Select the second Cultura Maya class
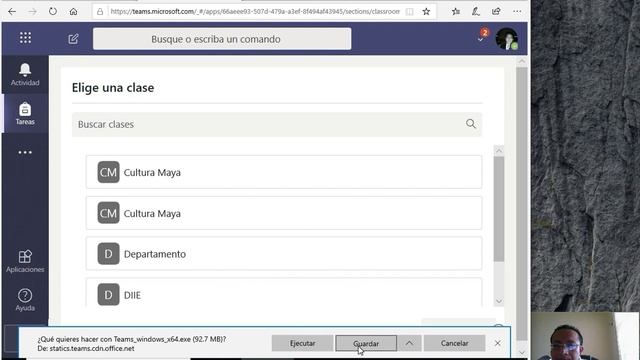640x360 pixels. tap(284, 213)
